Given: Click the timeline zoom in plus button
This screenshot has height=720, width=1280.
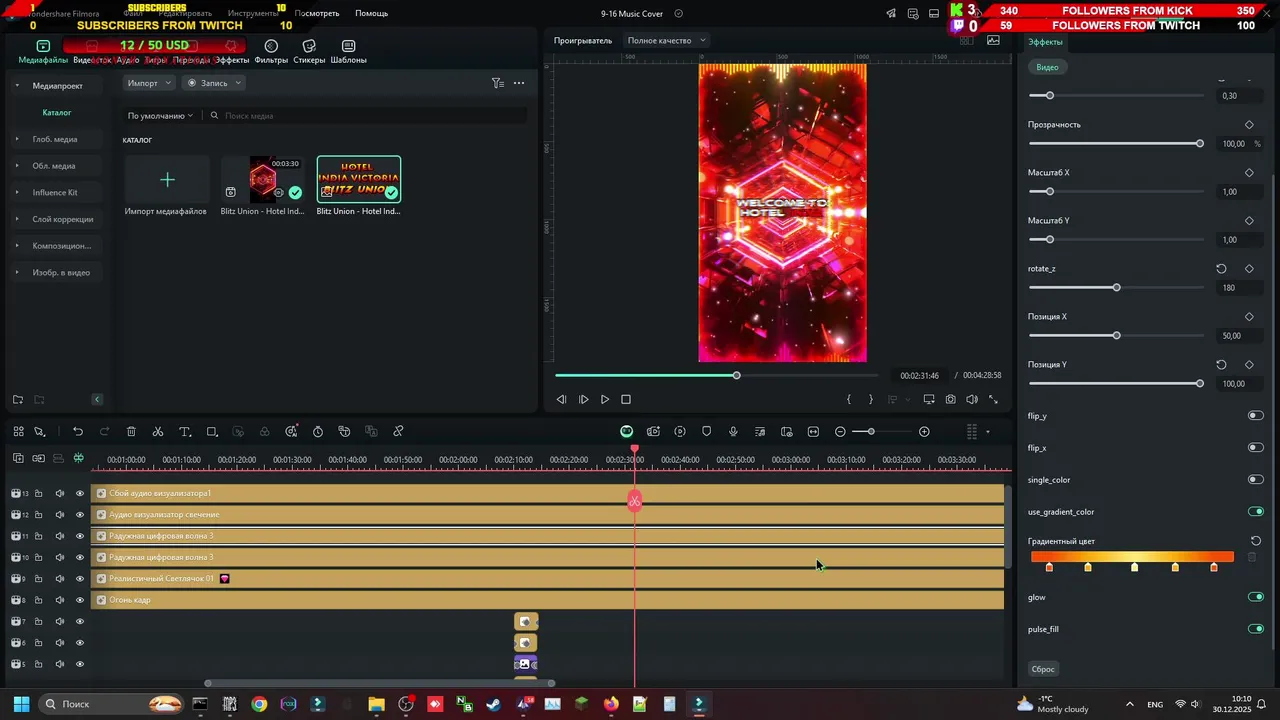Looking at the screenshot, I should pyautogui.click(x=924, y=432).
